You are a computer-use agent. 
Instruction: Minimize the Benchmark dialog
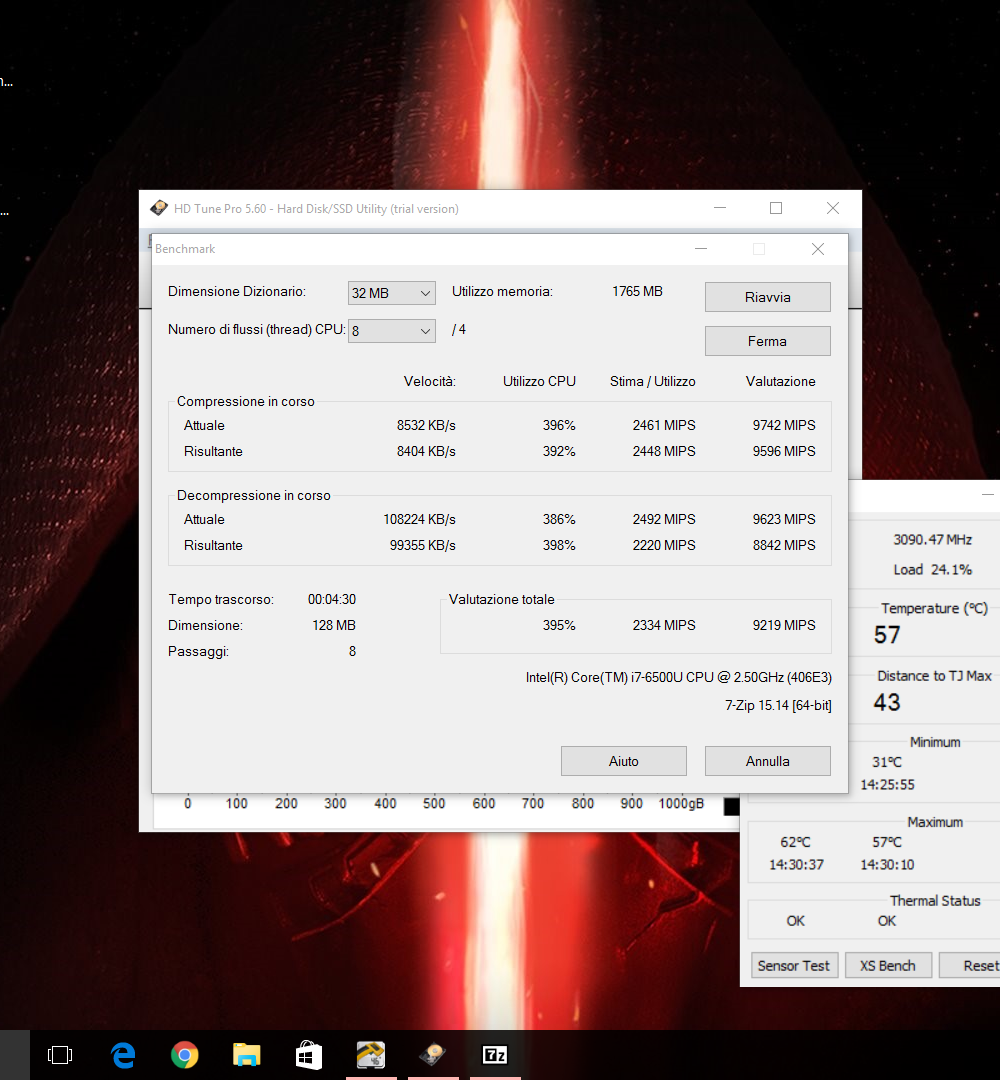[x=701, y=249]
